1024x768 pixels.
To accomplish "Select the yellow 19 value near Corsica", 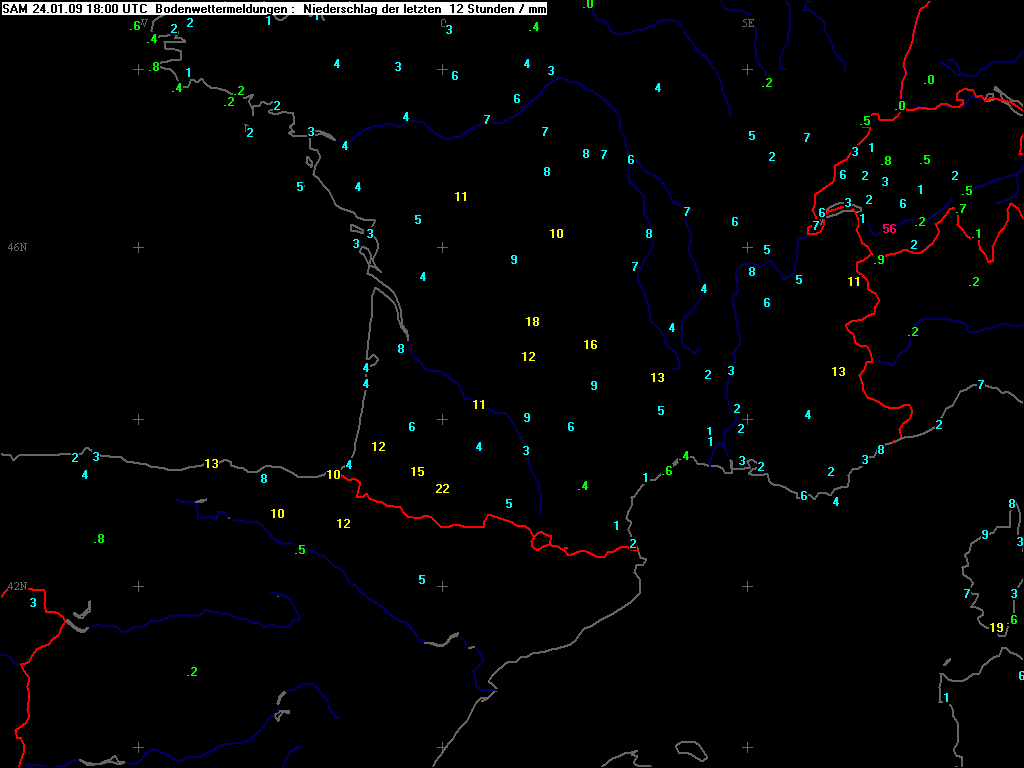I will [x=996, y=628].
